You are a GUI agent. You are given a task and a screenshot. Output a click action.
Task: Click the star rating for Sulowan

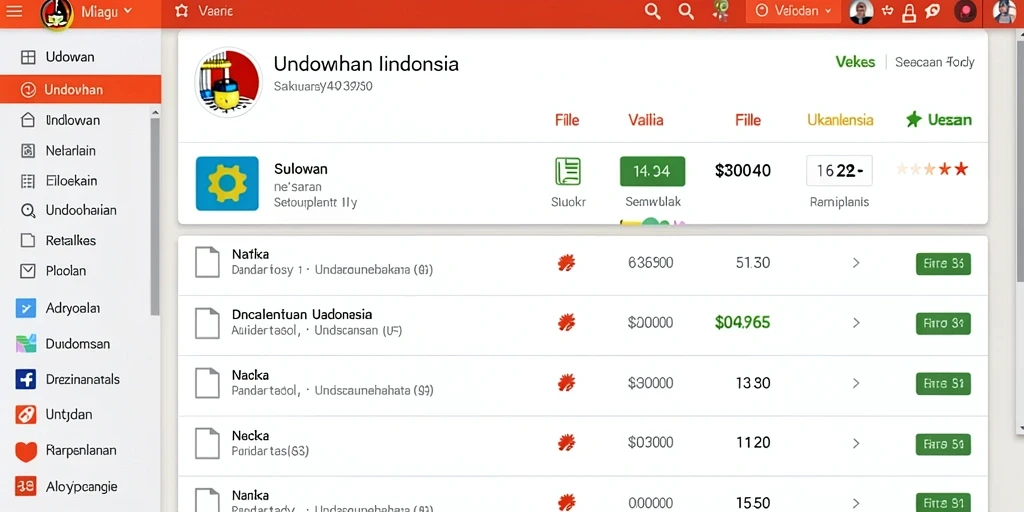(932, 170)
